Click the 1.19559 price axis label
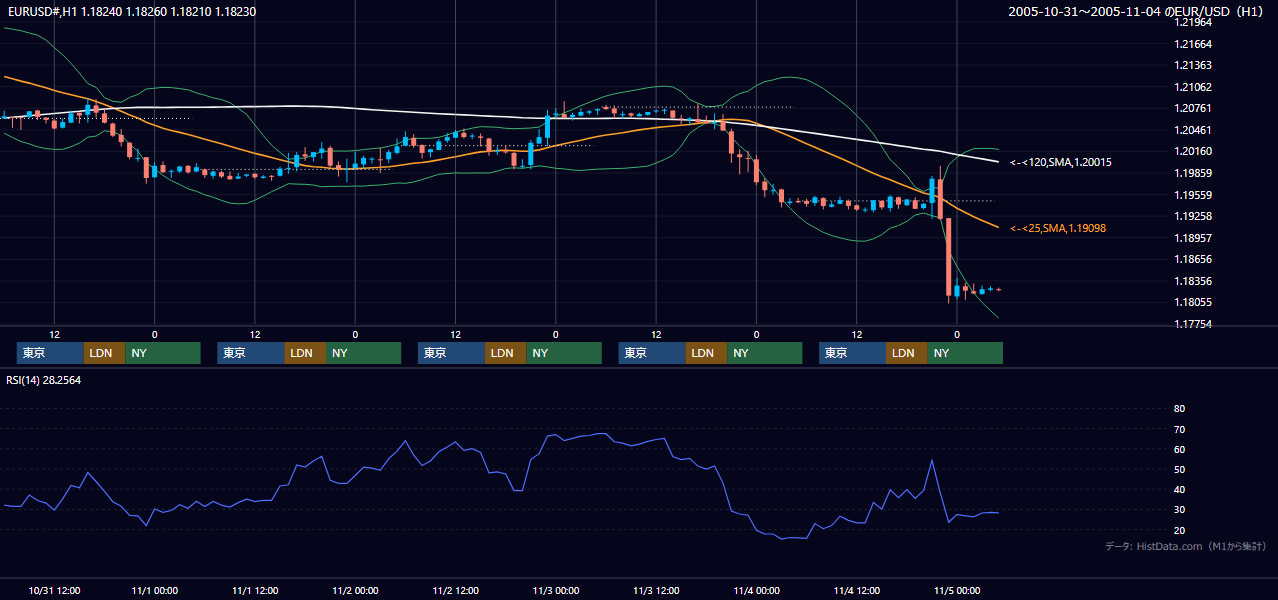 click(x=1193, y=195)
